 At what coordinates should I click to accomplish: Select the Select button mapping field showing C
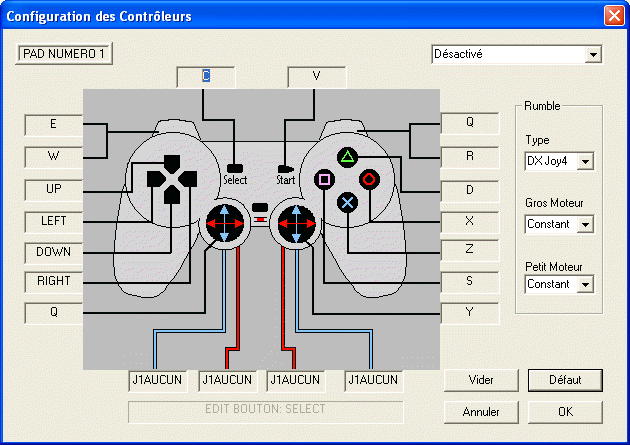[x=206, y=76]
